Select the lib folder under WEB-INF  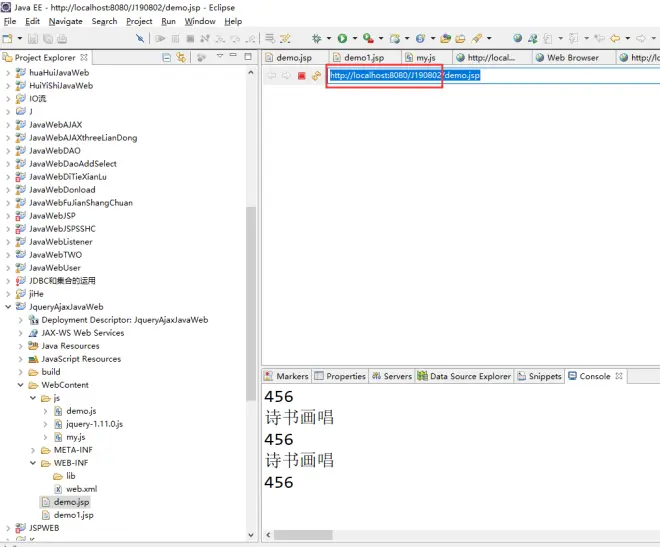[x=71, y=476]
